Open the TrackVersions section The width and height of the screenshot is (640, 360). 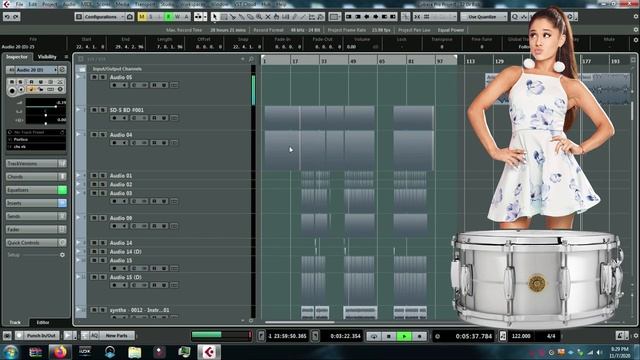coord(32,163)
